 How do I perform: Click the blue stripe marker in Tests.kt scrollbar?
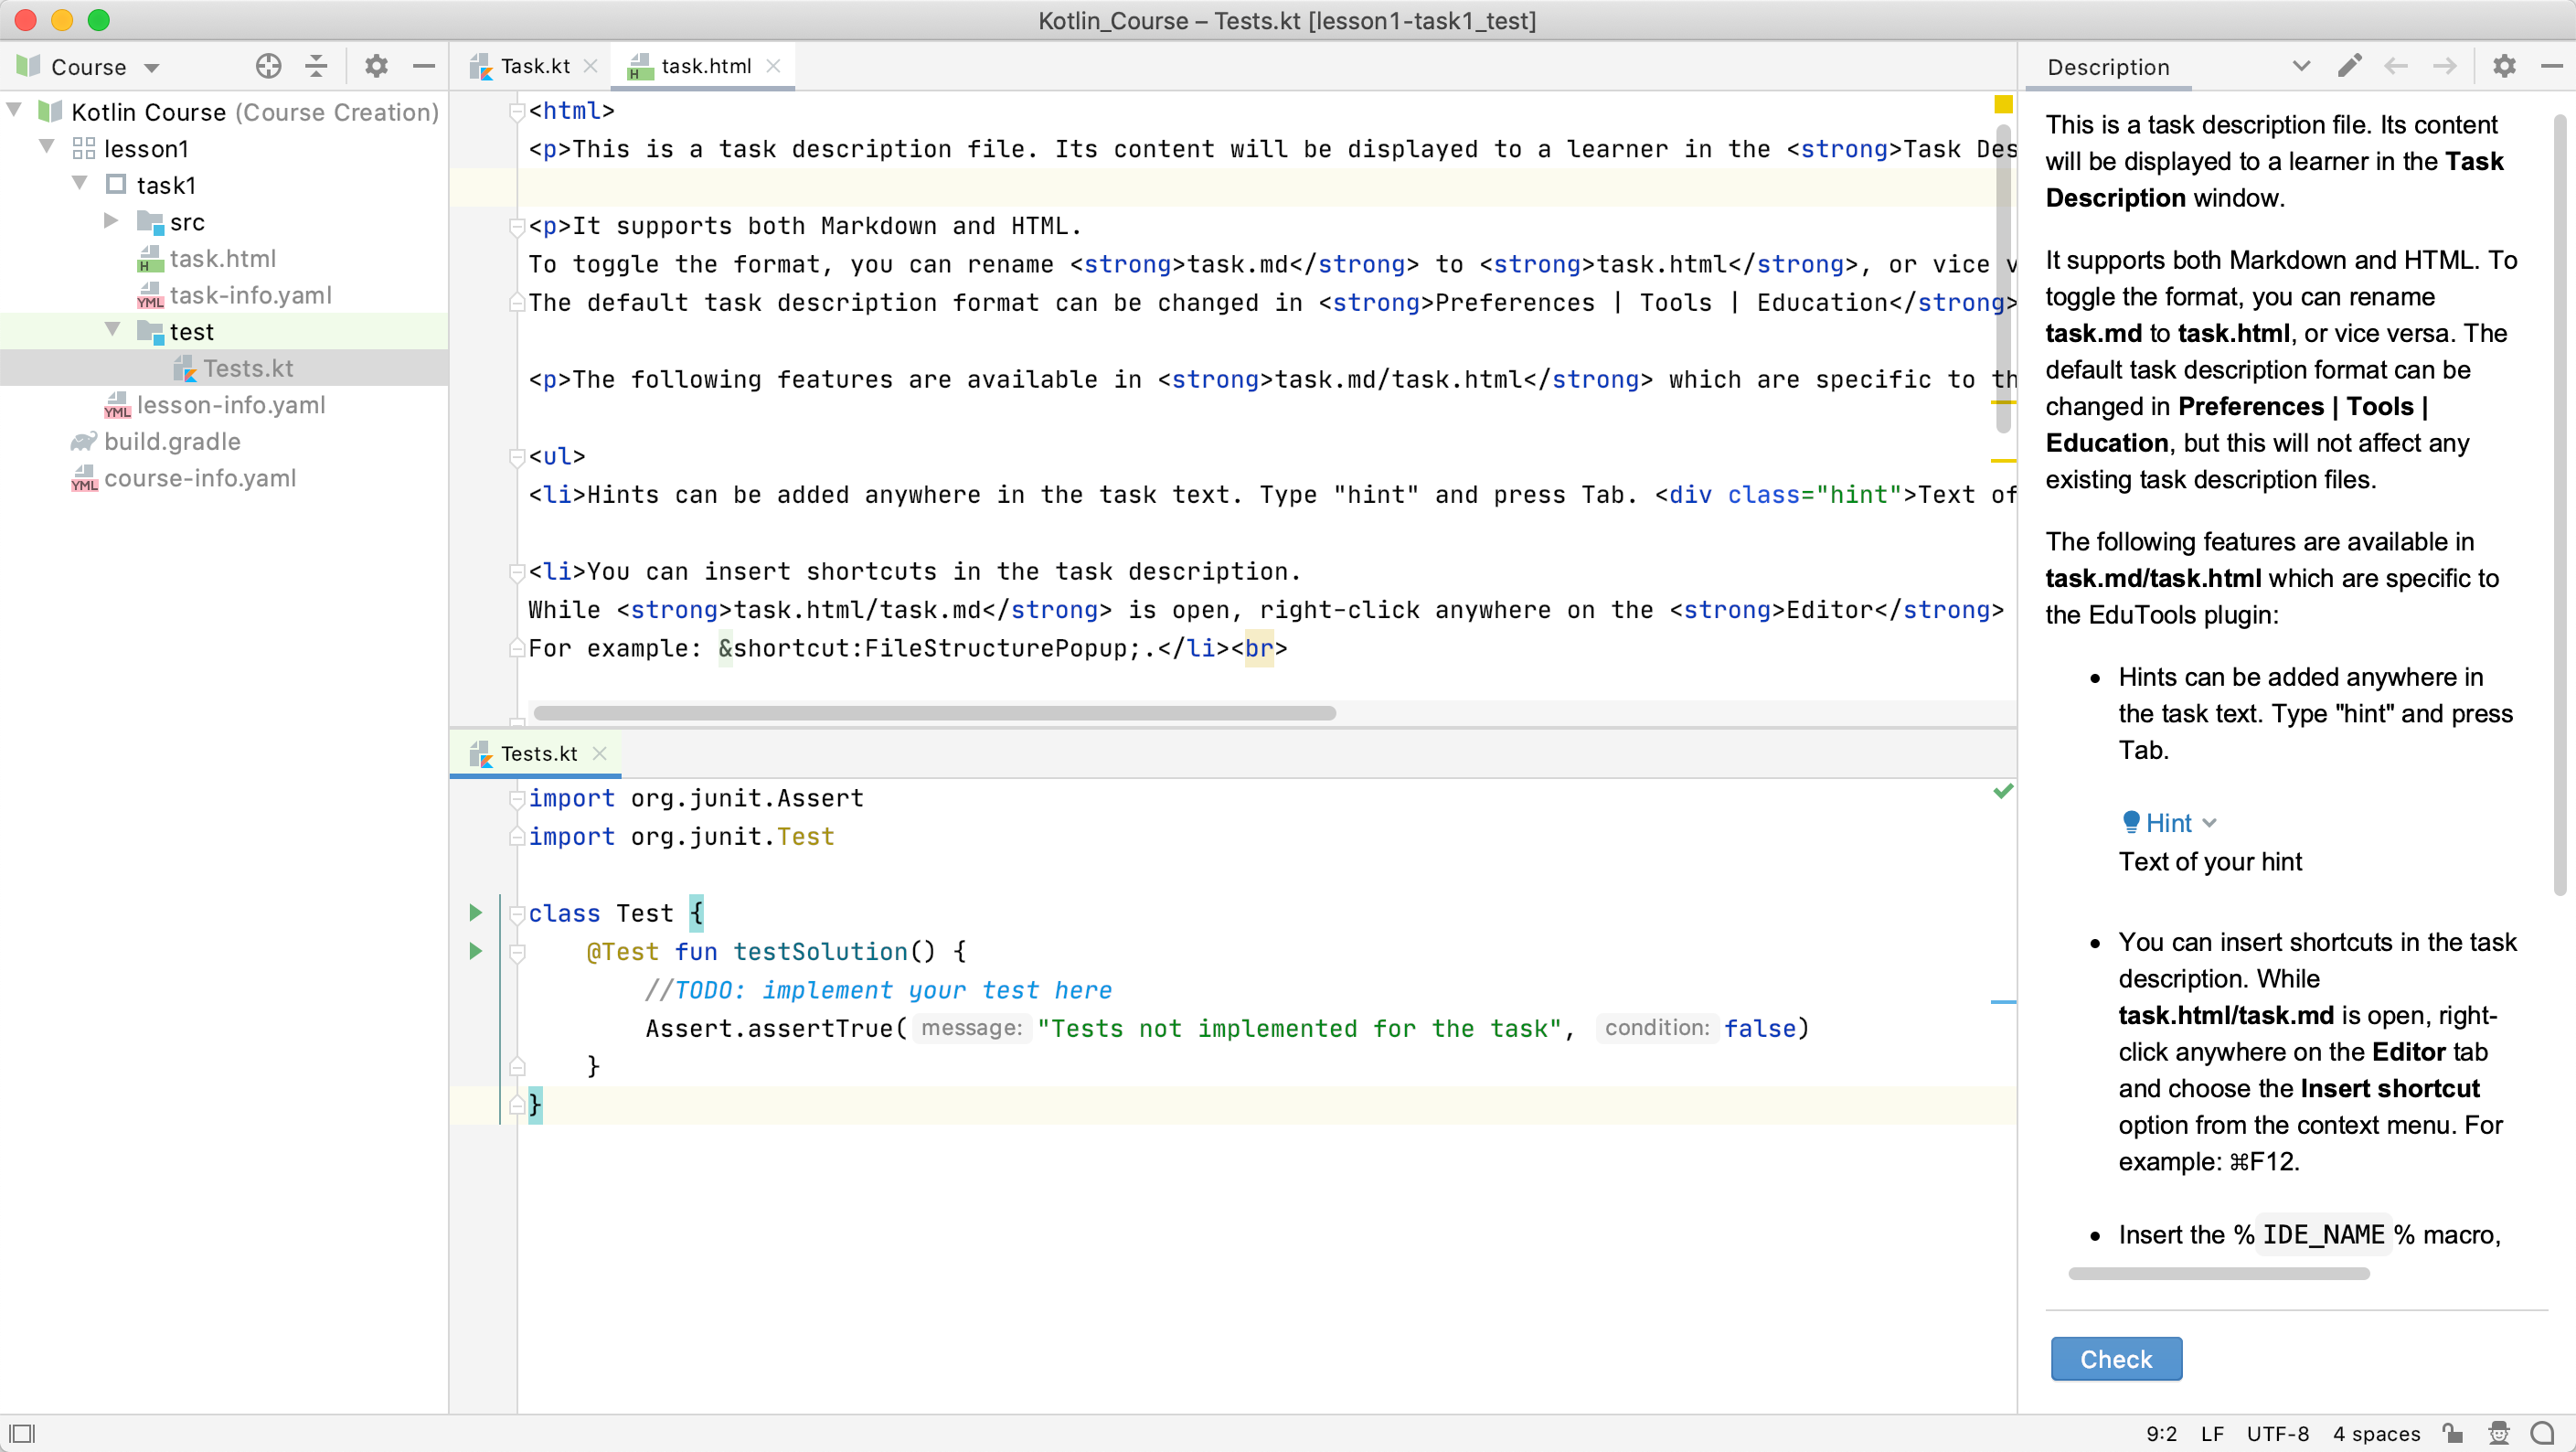(x=2003, y=1001)
